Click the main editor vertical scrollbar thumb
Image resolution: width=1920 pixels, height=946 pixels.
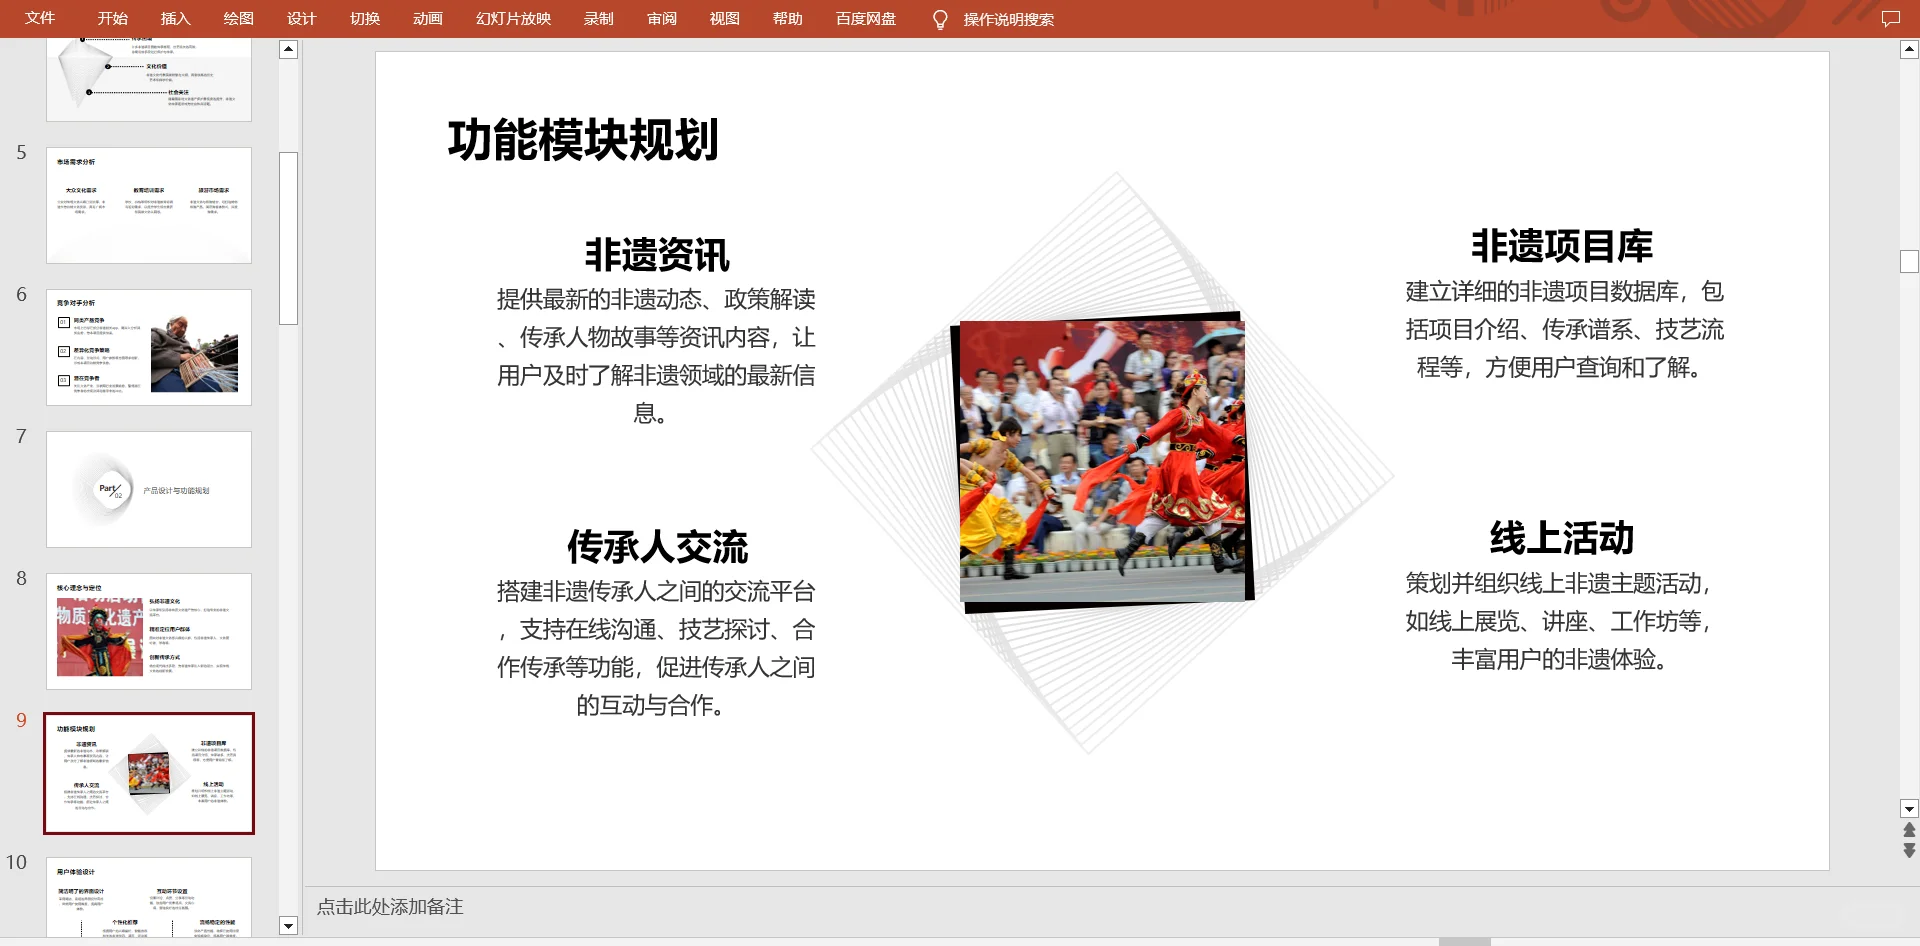point(1909,261)
